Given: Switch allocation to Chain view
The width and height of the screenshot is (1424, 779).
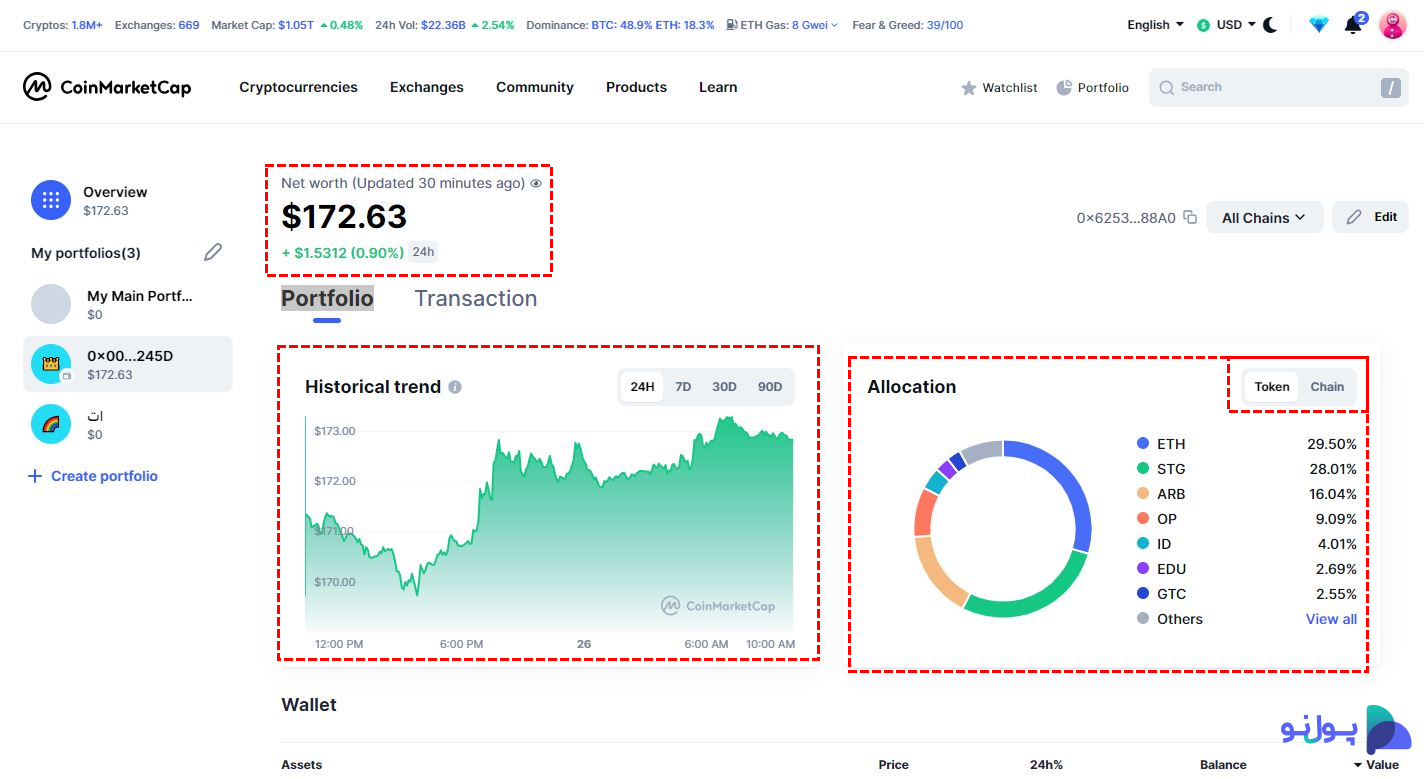Looking at the screenshot, I should click(x=1327, y=387).
